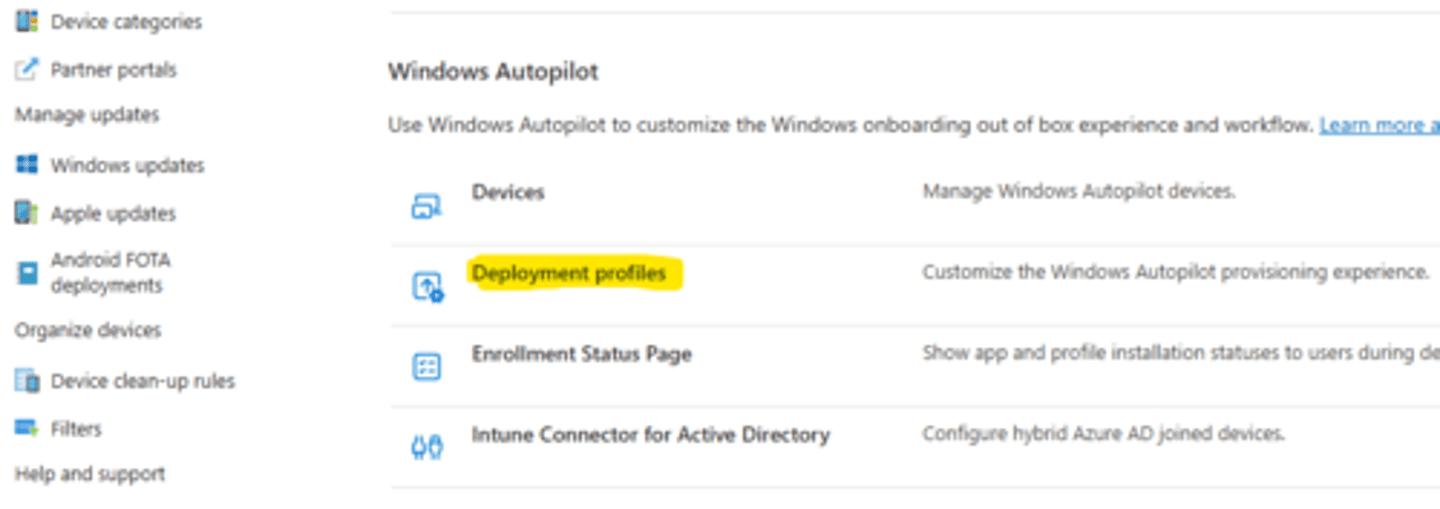Open Device categories in sidebar
The height and width of the screenshot is (509, 1440).
point(126,21)
